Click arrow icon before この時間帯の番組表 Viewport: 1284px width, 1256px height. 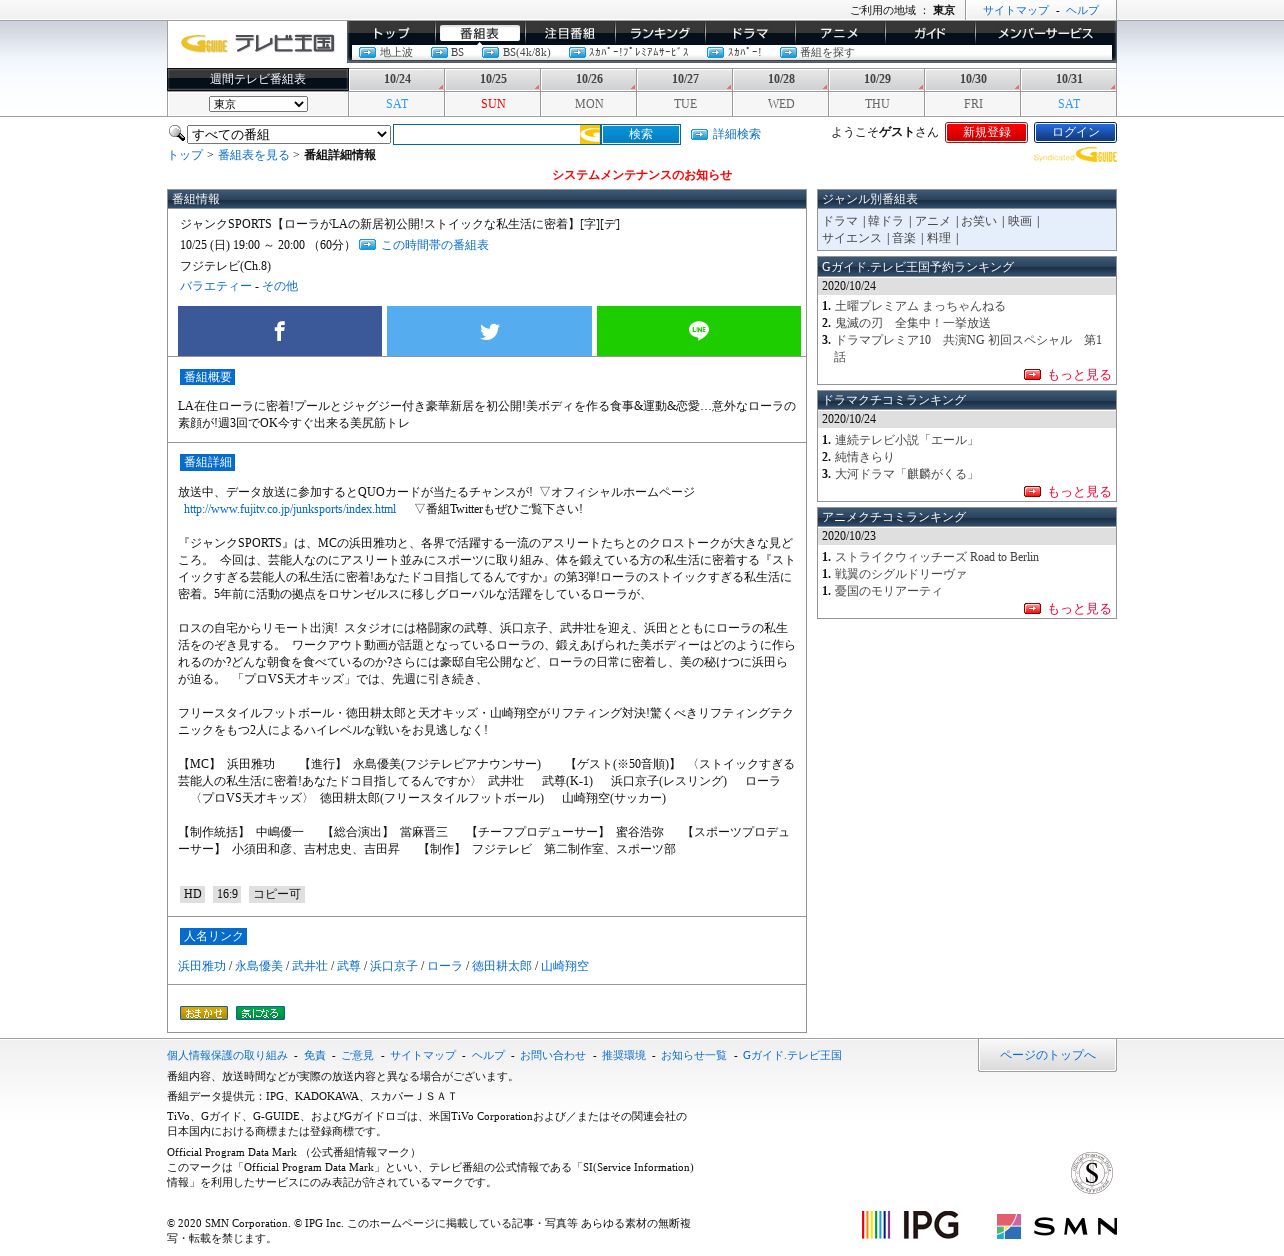367,245
